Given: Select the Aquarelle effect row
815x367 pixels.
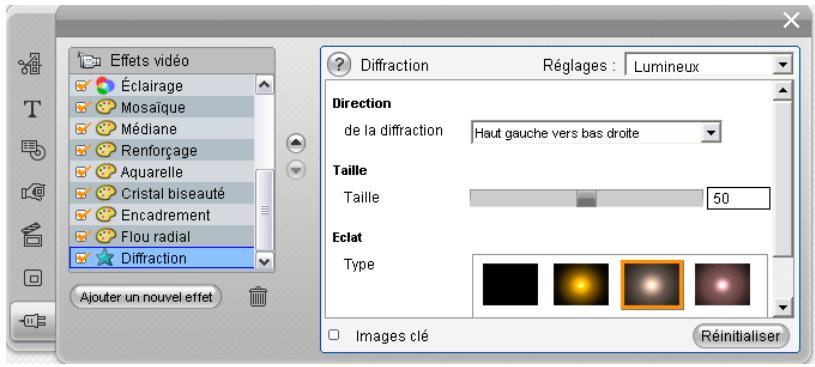Looking at the screenshot, I should click(x=162, y=172).
